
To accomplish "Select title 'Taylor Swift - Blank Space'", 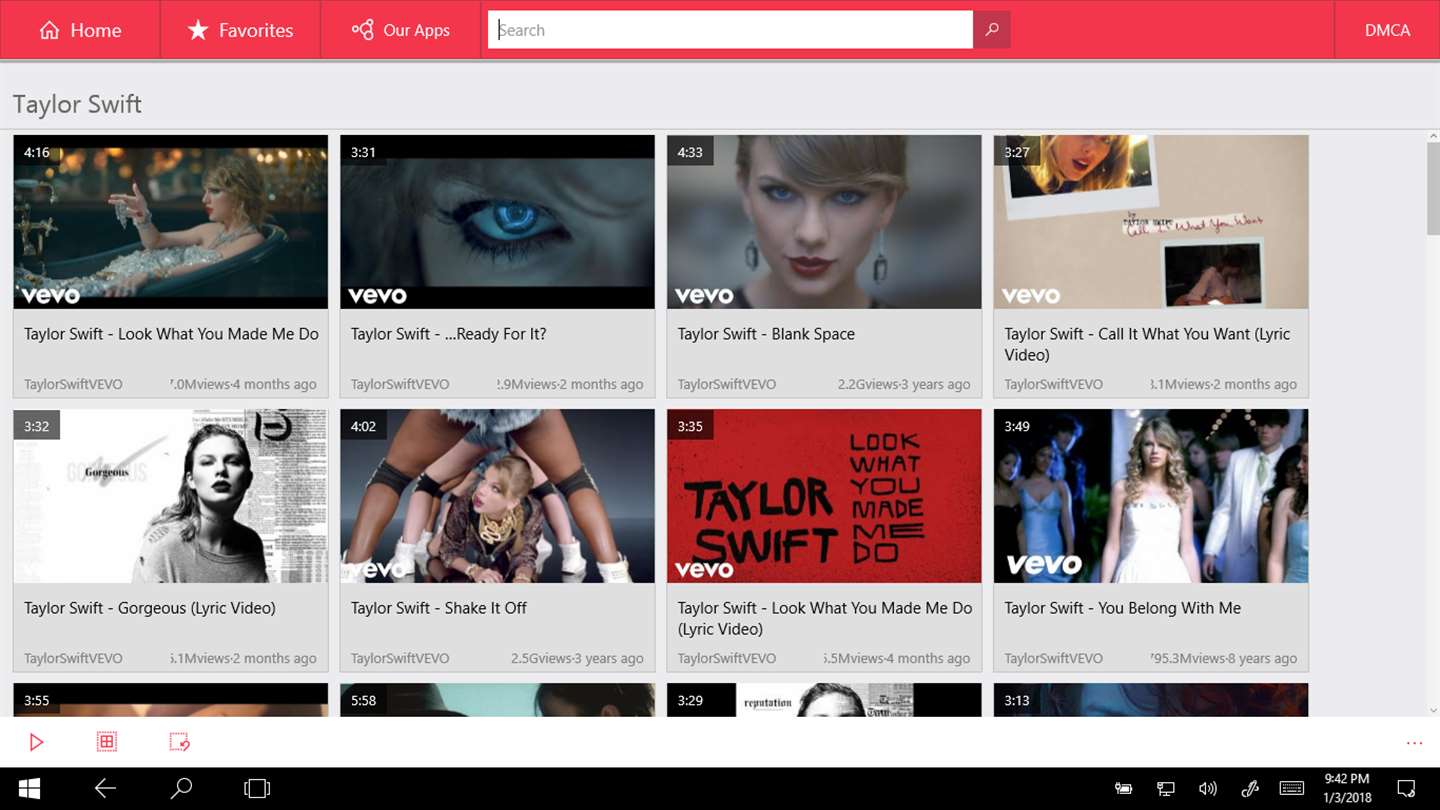I will tap(766, 334).
